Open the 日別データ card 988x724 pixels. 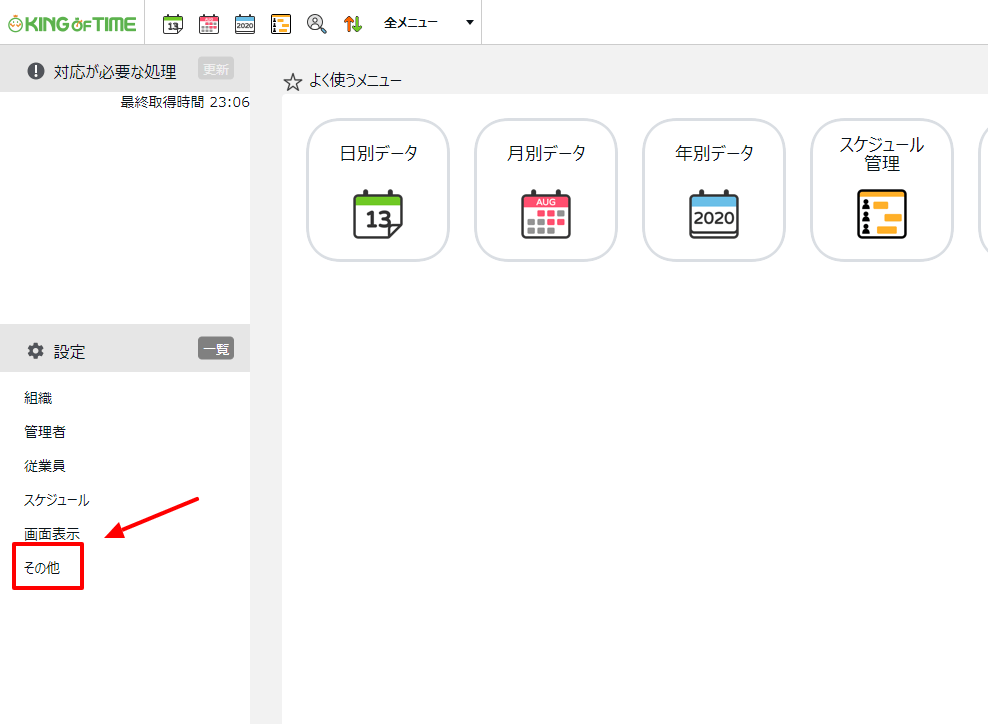click(x=378, y=190)
